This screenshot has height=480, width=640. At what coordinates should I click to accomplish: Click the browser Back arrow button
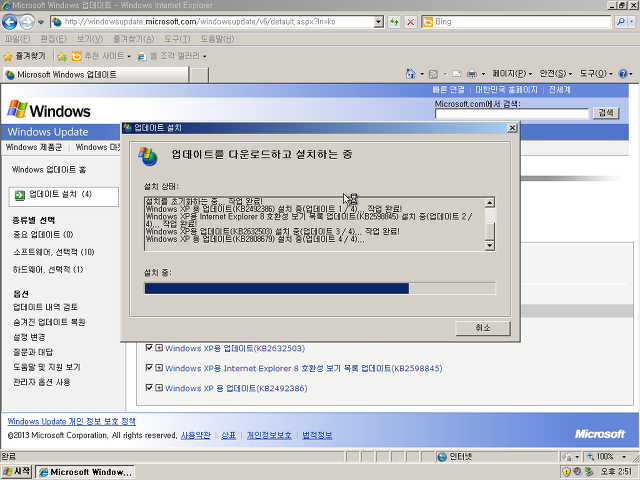(9, 22)
